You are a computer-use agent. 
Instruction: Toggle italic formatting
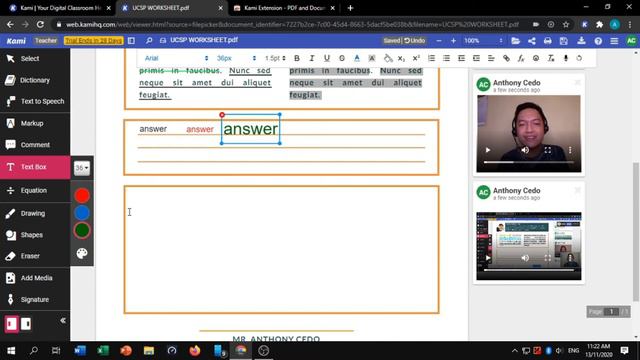coord(312,58)
